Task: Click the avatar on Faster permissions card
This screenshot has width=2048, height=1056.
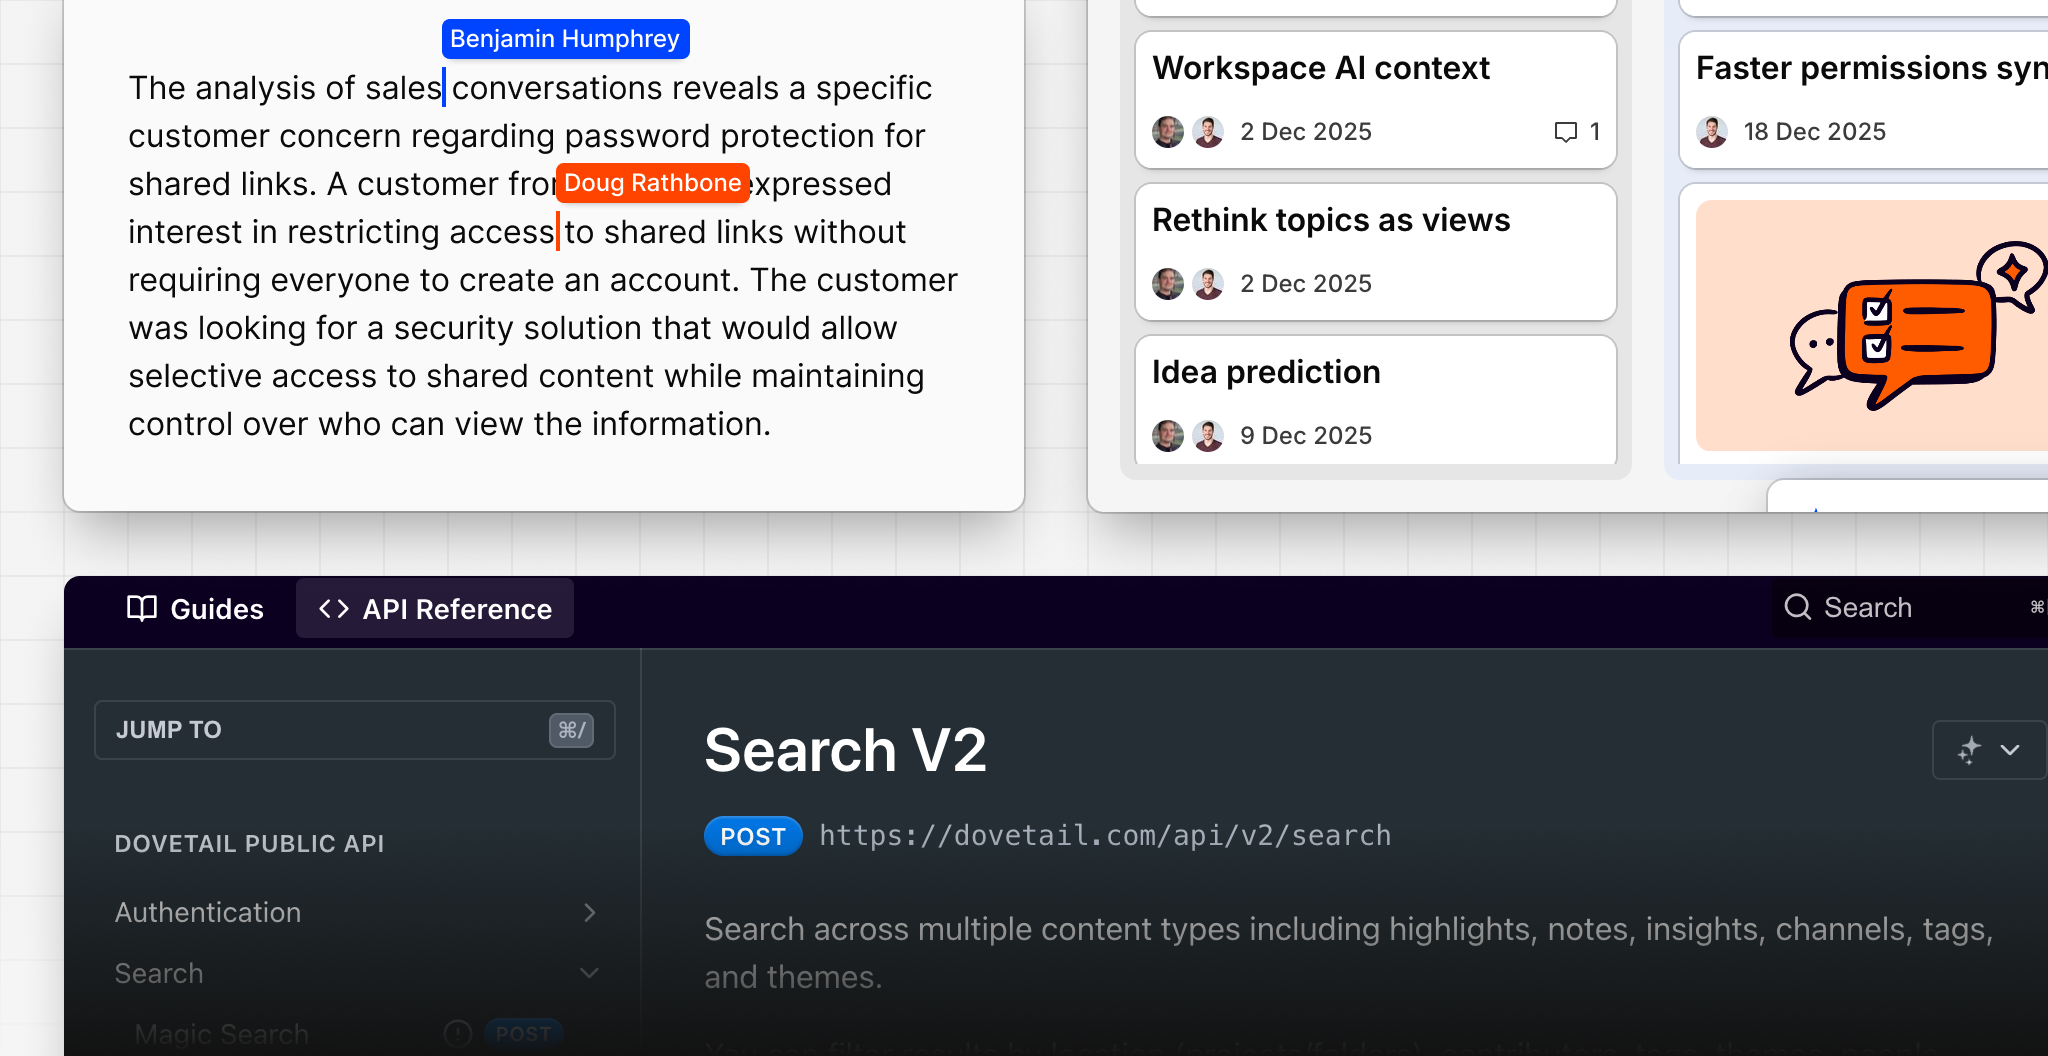Action: click(x=1712, y=132)
